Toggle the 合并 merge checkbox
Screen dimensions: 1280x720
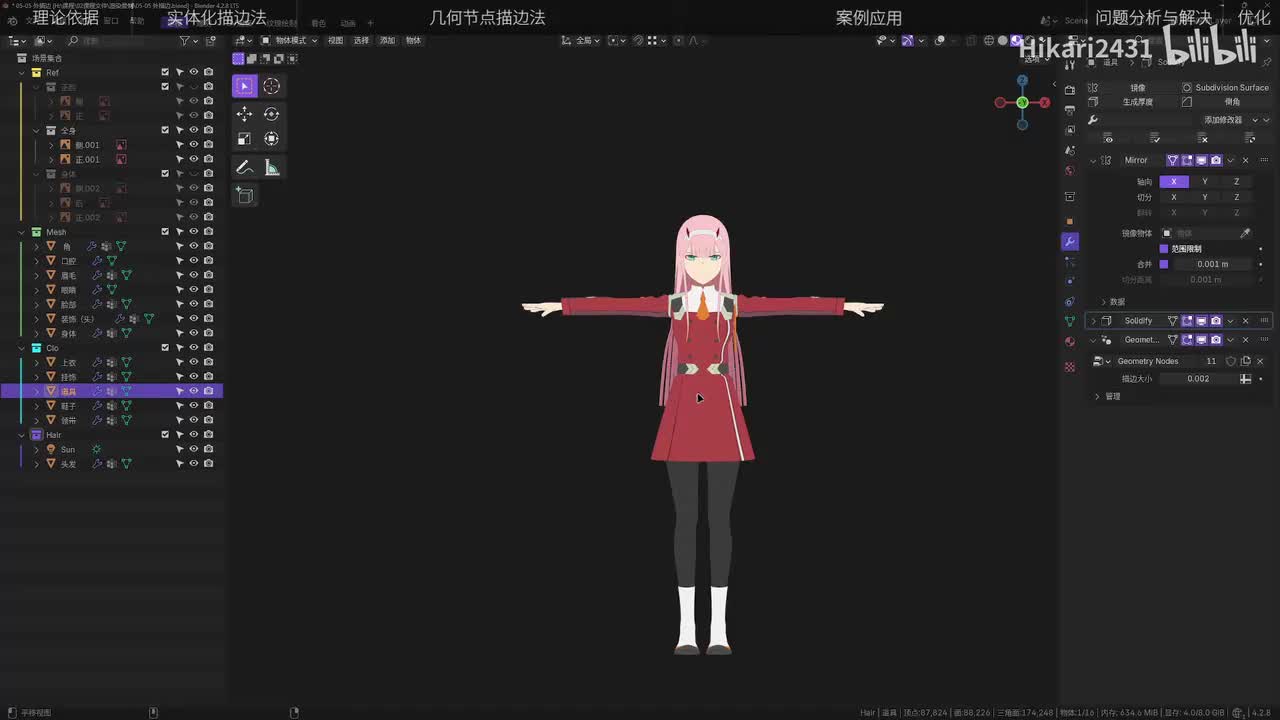(x=1163, y=264)
